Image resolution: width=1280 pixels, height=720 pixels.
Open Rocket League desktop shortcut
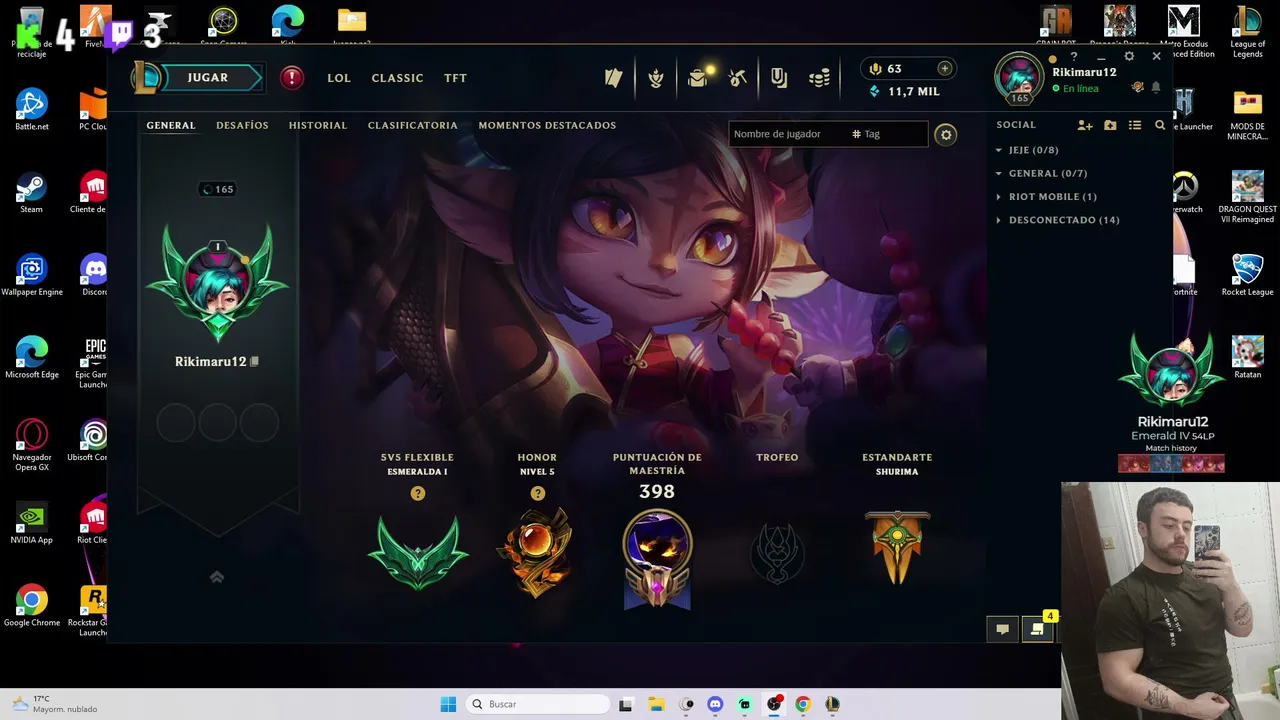click(1247, 276)
